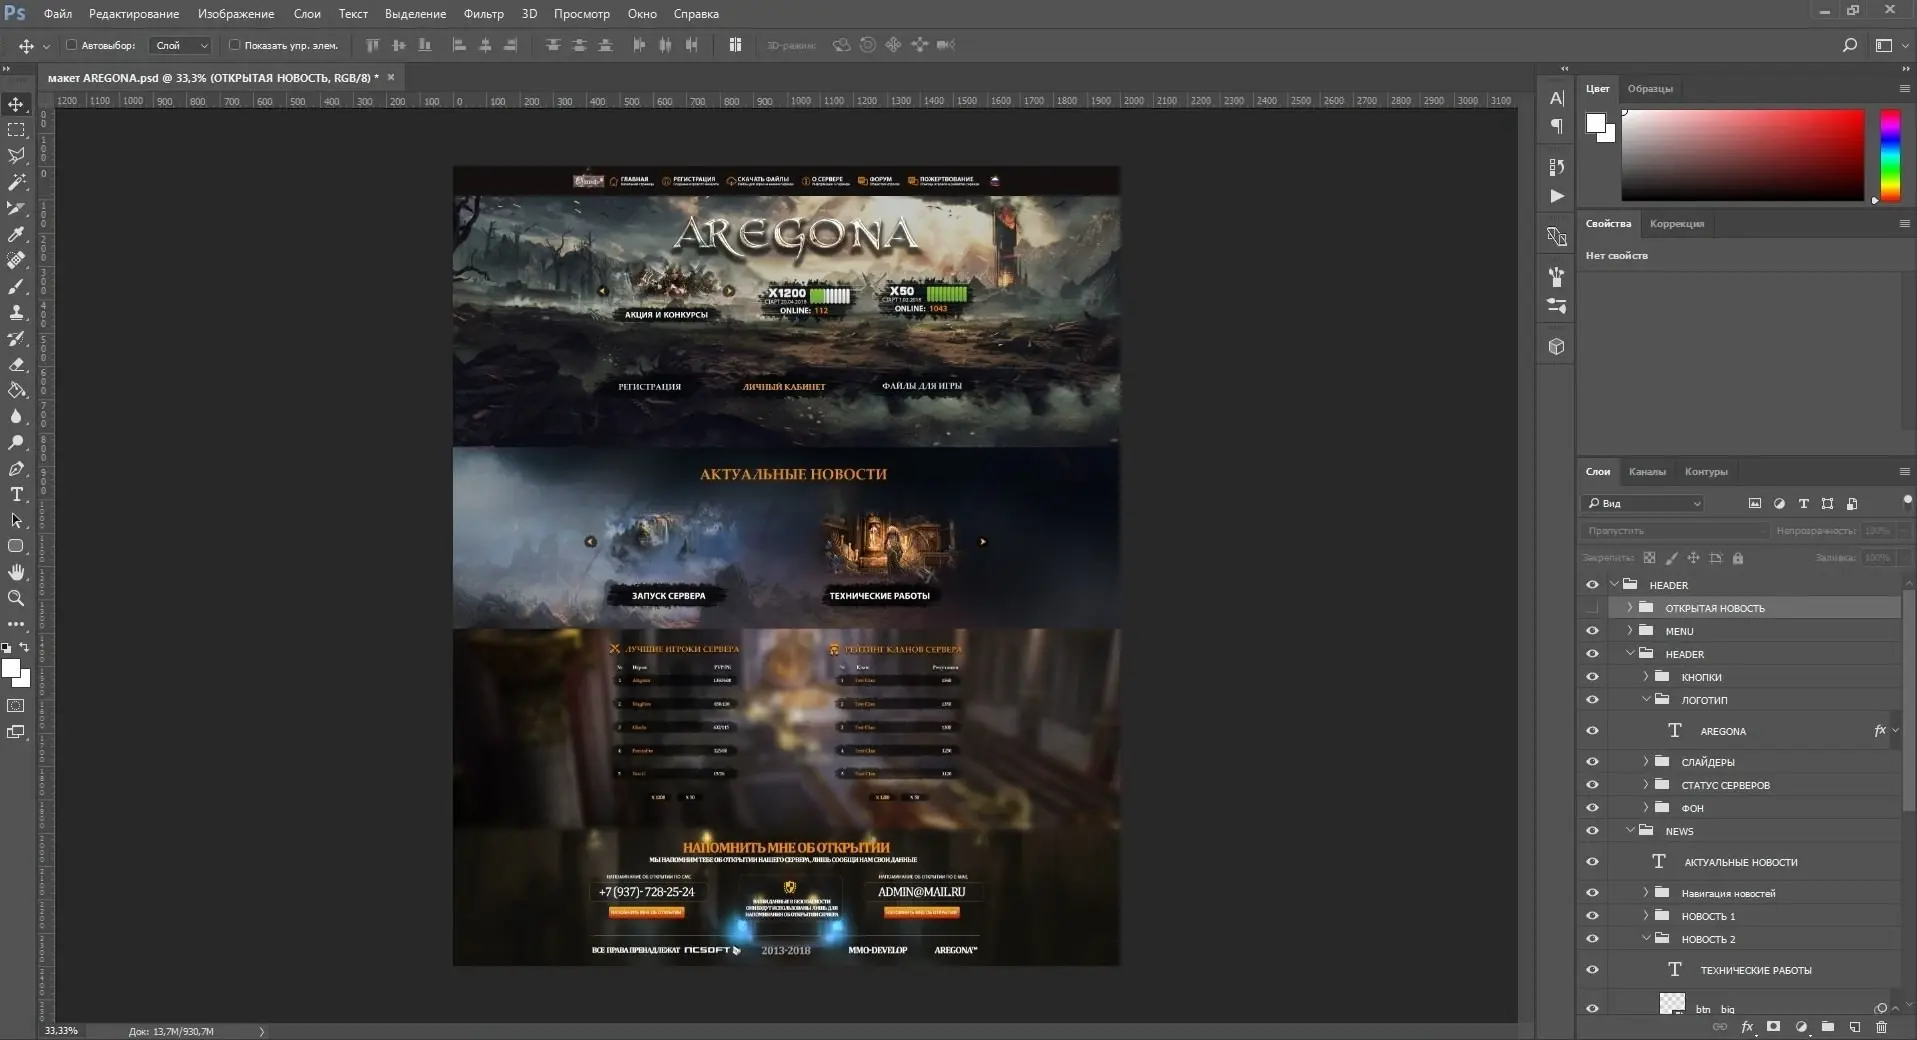Hide the AREGONA text layer
Image resolution: width=1917 pixels, height=1040 pixels.
(1592, 731)
